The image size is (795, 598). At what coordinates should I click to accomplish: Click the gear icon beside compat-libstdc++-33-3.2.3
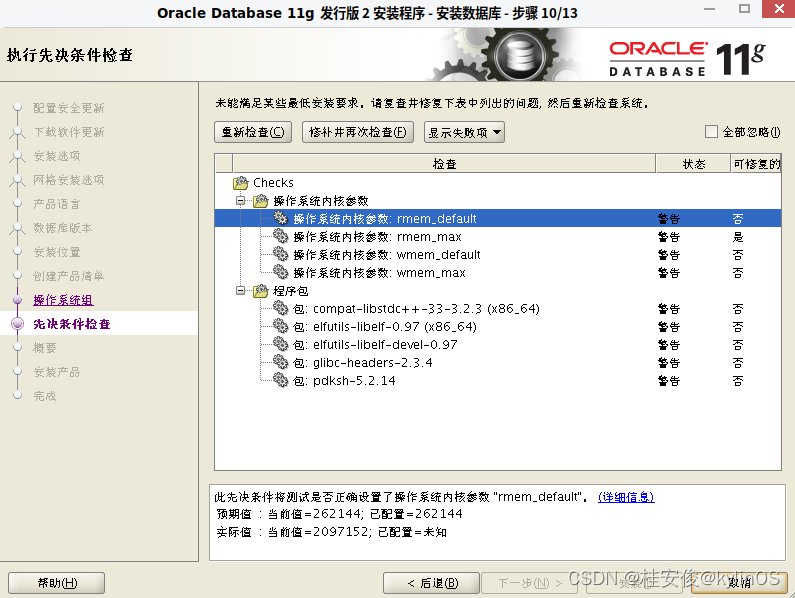(280, 308)
